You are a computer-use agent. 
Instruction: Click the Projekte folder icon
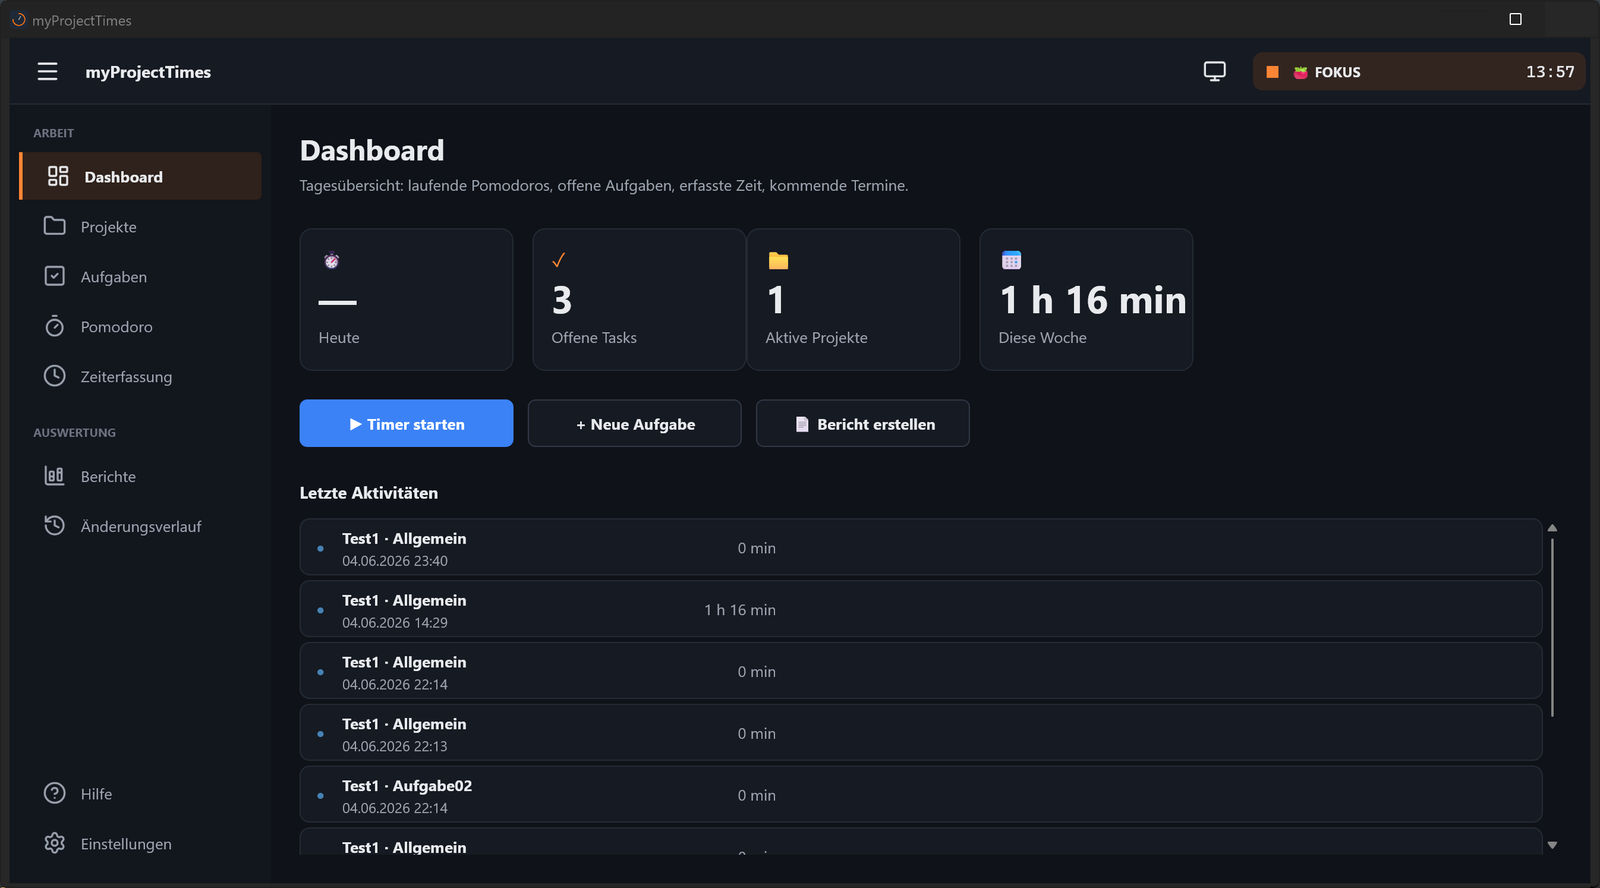(x=55, y=226)
